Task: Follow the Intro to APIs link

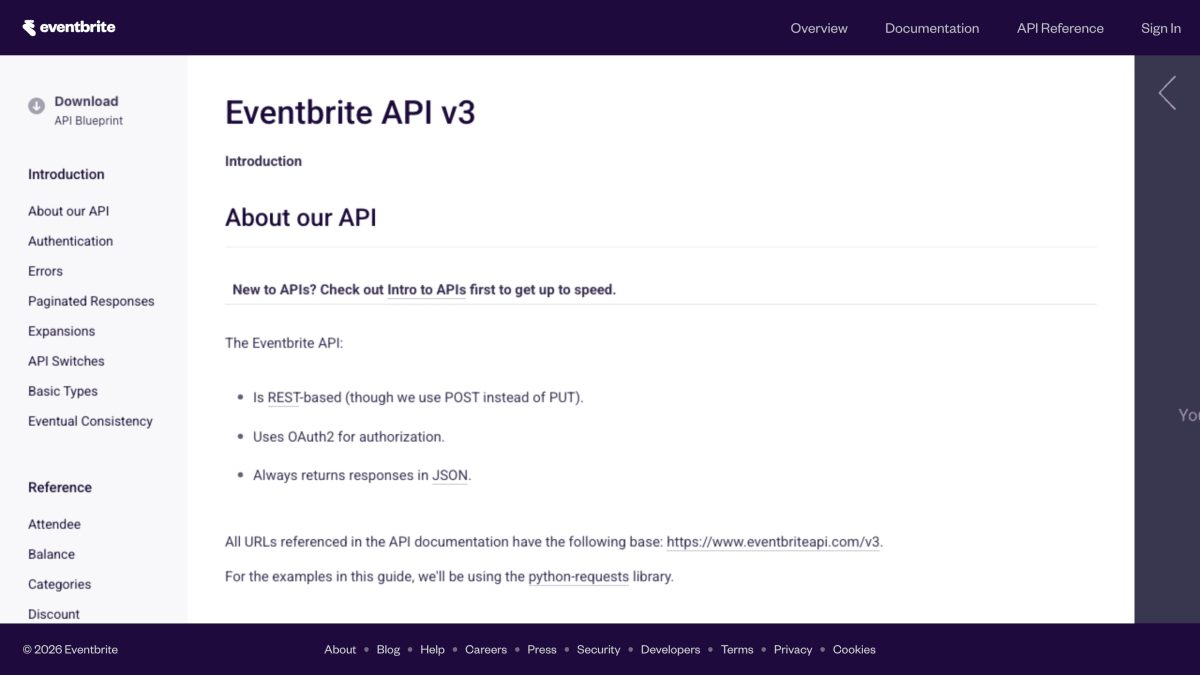Action: pos(426,290)
